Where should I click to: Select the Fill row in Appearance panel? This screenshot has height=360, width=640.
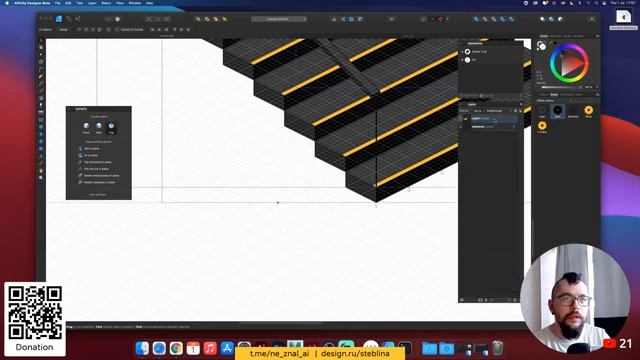[490, 60]
